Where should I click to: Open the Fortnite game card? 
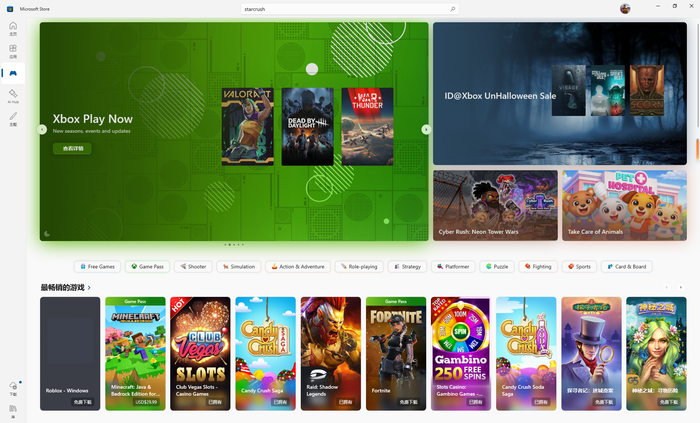click(396, 354)
